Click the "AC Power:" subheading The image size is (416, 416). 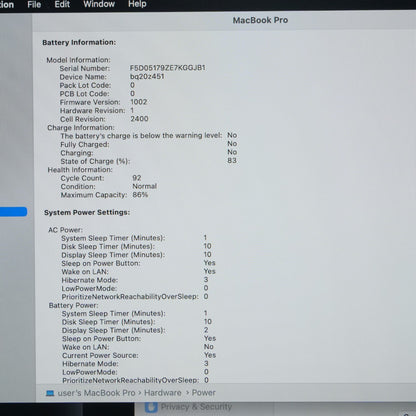(x=65, y=230)
